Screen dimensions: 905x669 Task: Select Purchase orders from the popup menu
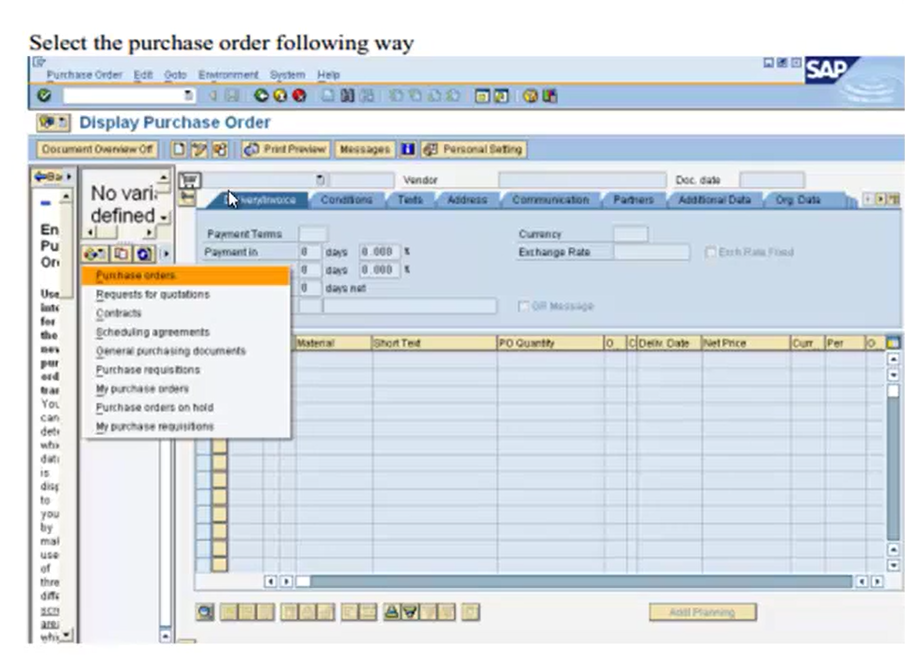(186, 276)
